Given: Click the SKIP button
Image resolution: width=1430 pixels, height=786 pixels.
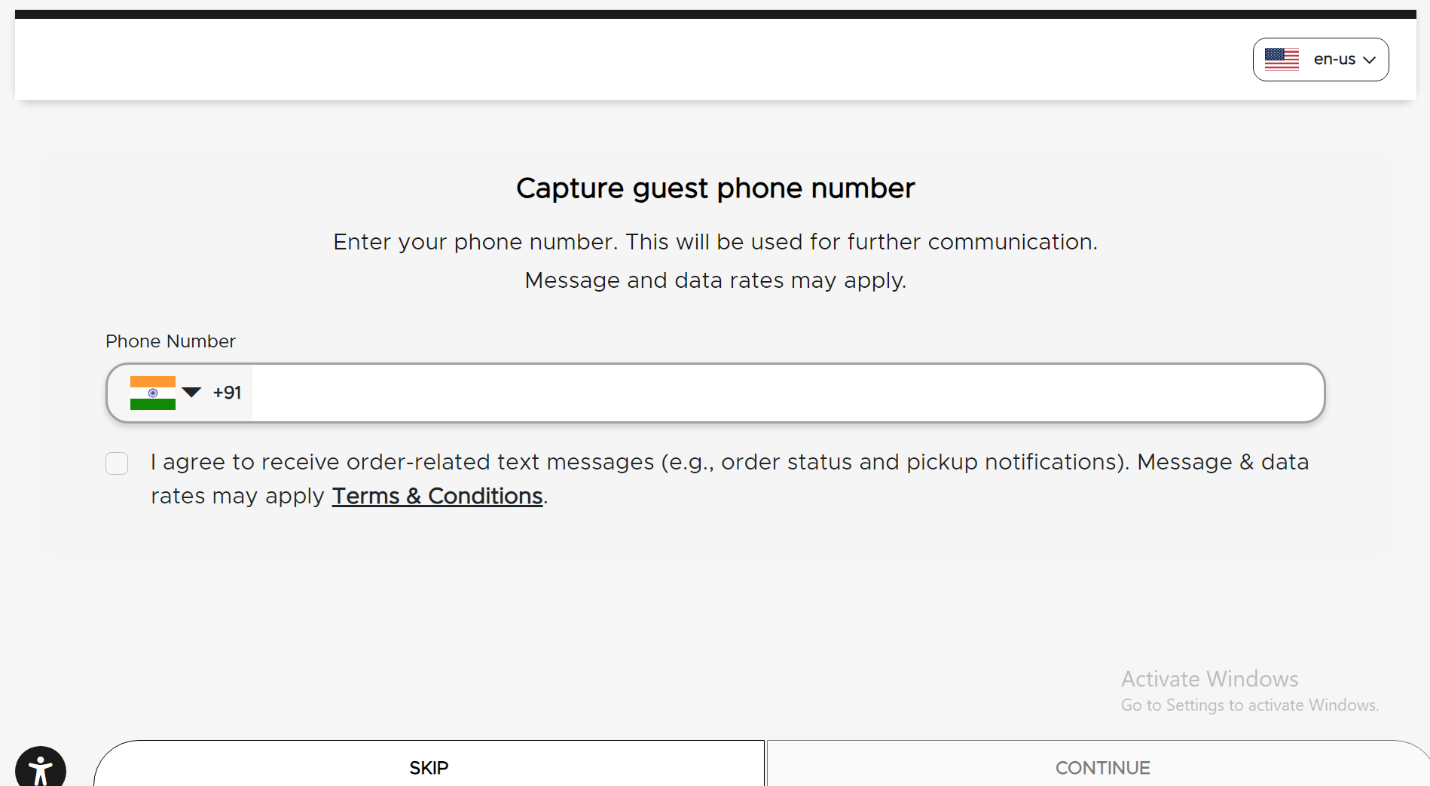Looking at the screenshot, I should (429, 767).
